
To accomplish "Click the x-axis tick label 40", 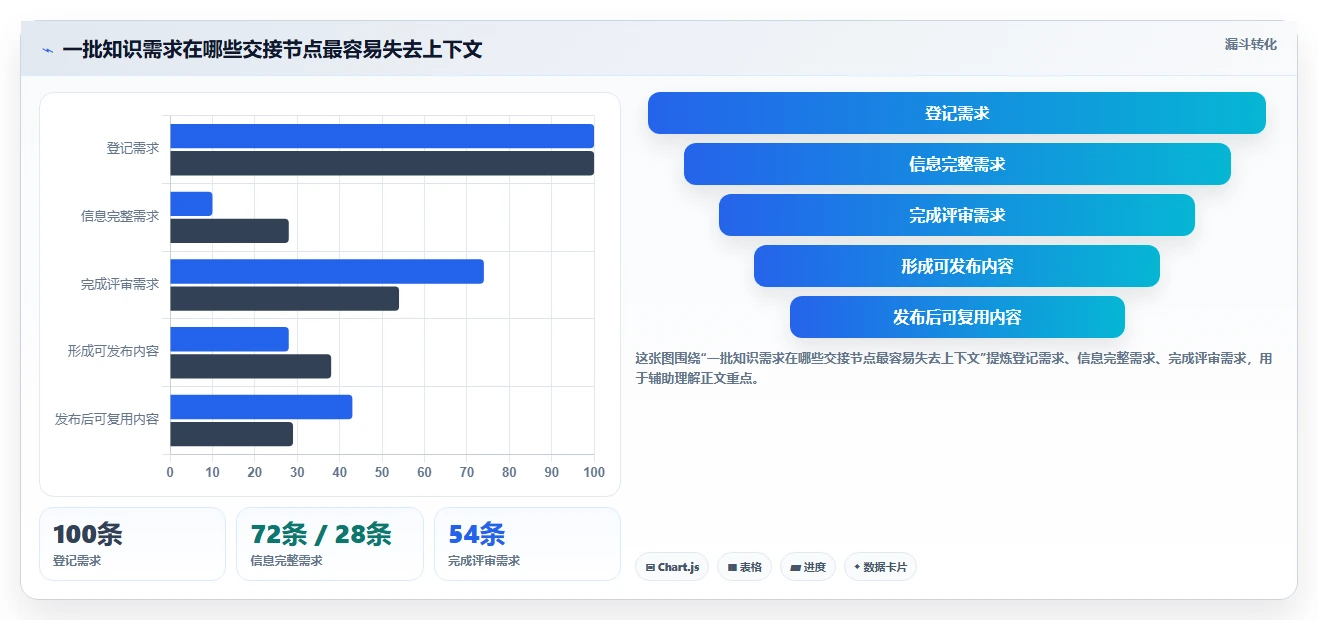I will (340, 472).
